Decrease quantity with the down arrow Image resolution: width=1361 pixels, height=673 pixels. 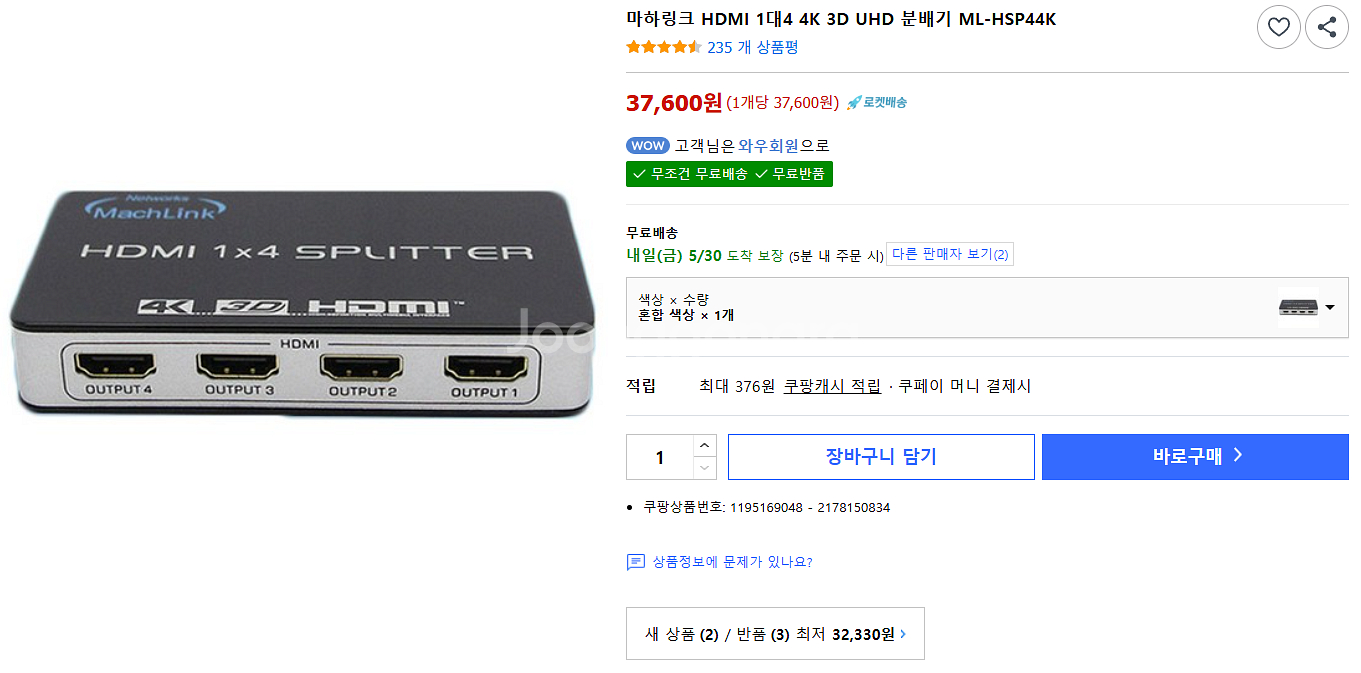(705, 468)
